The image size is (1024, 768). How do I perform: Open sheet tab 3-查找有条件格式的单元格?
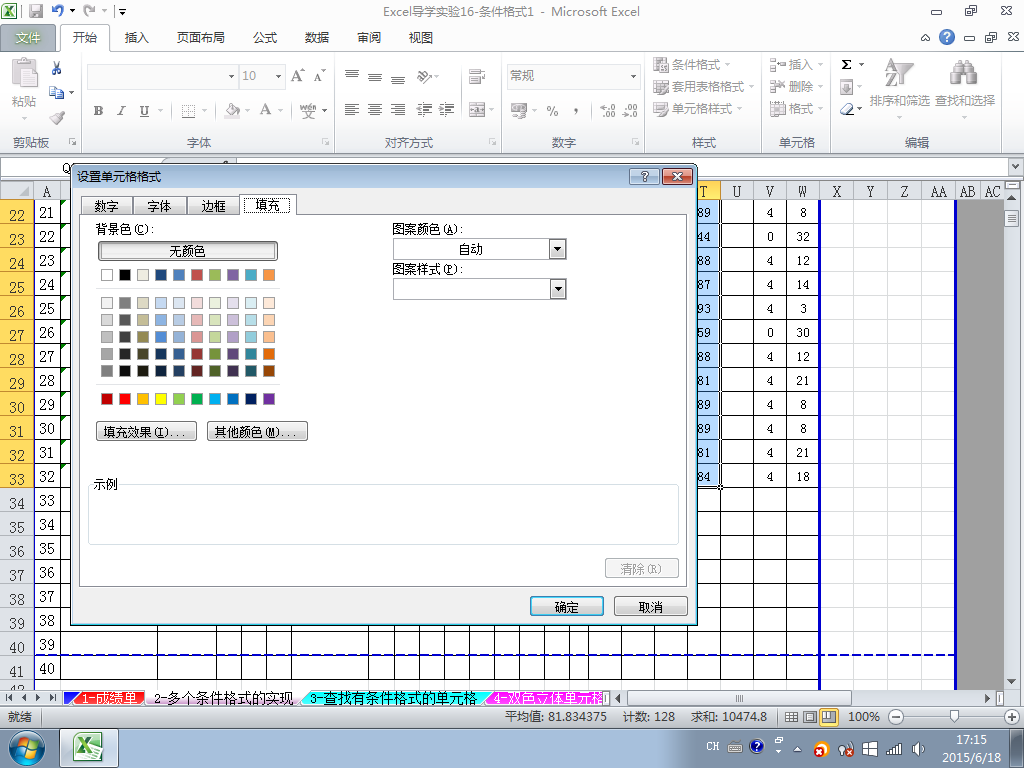click(394, 698)
